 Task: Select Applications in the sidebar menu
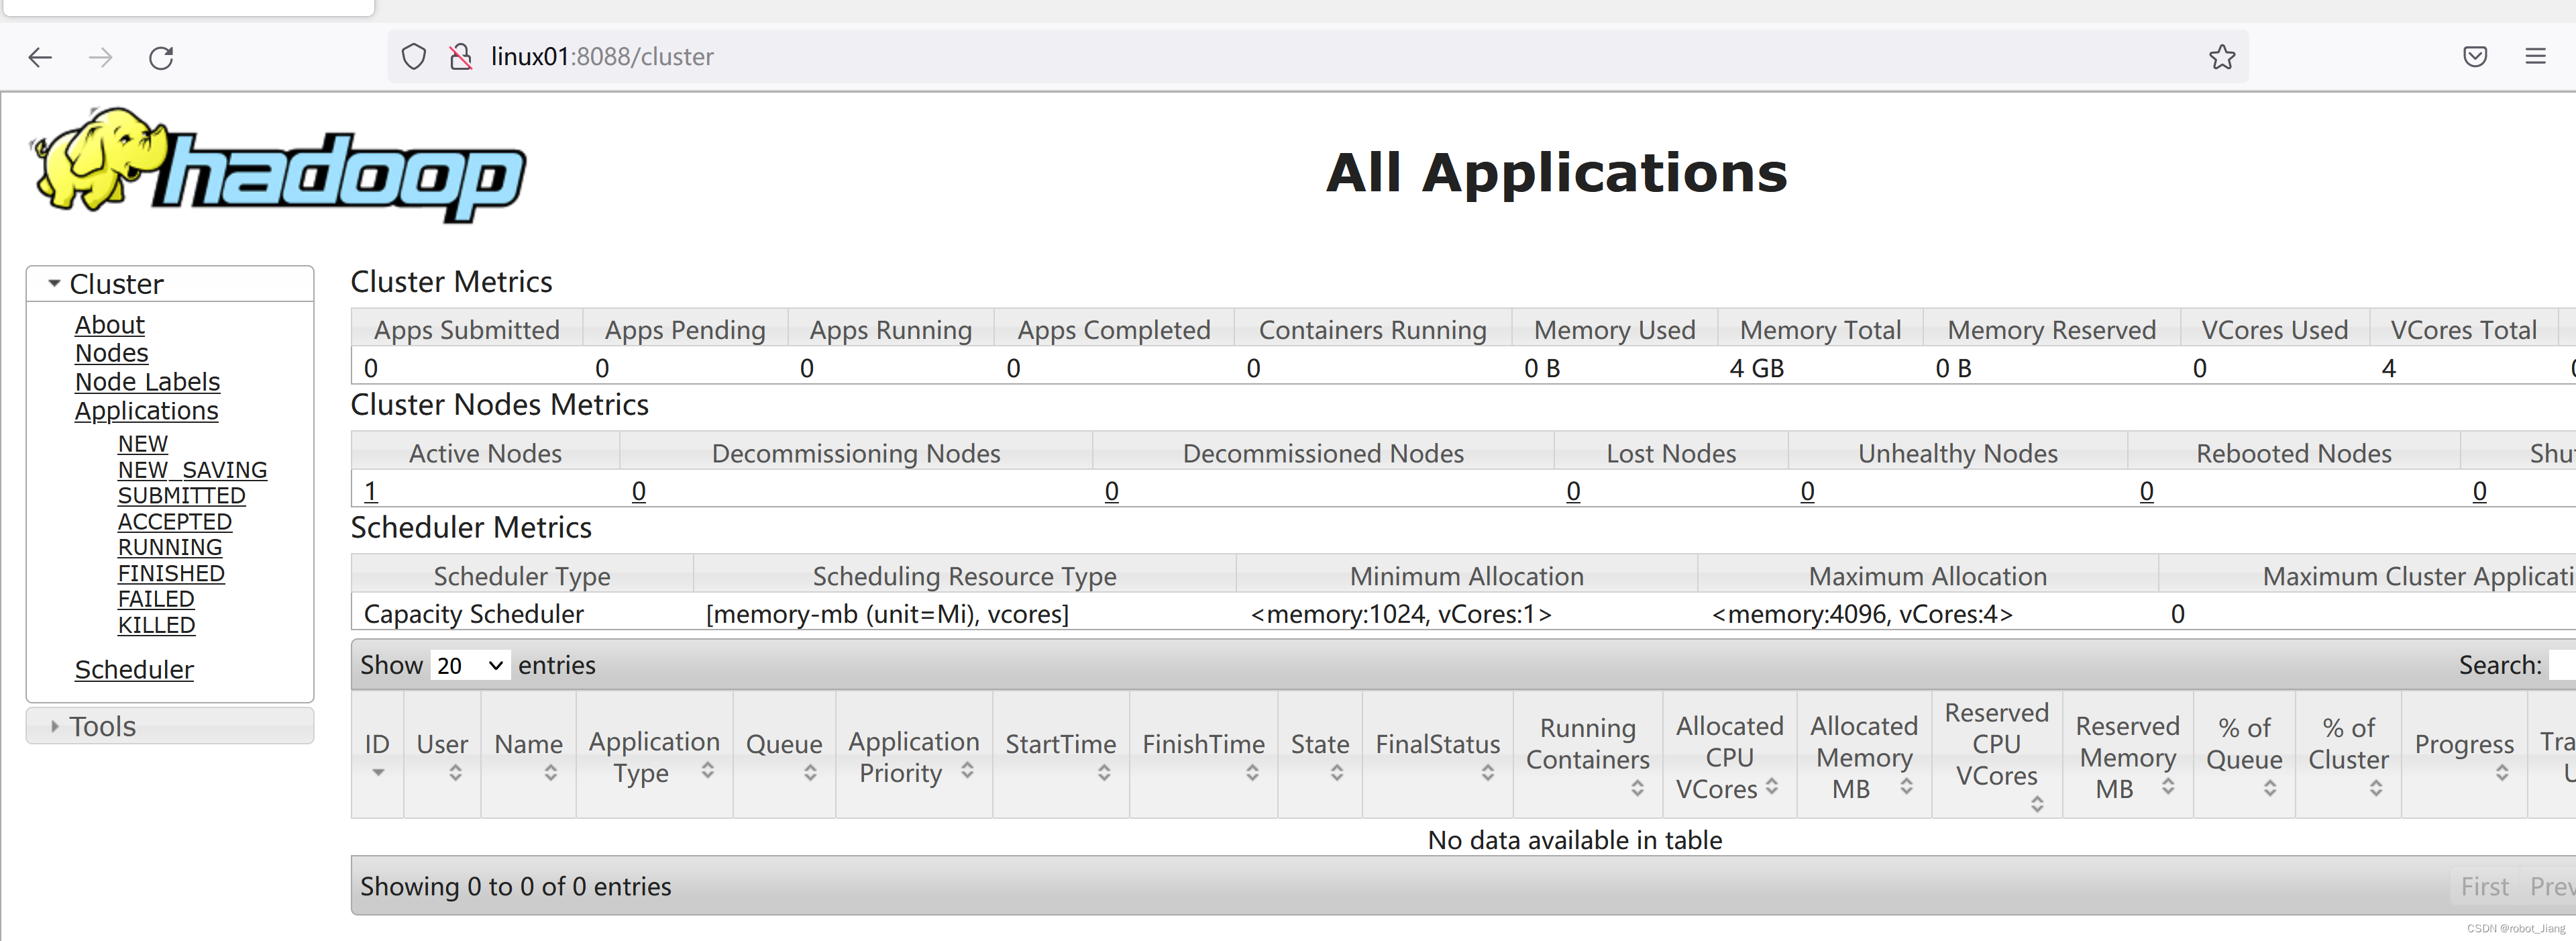click(146, 410)
